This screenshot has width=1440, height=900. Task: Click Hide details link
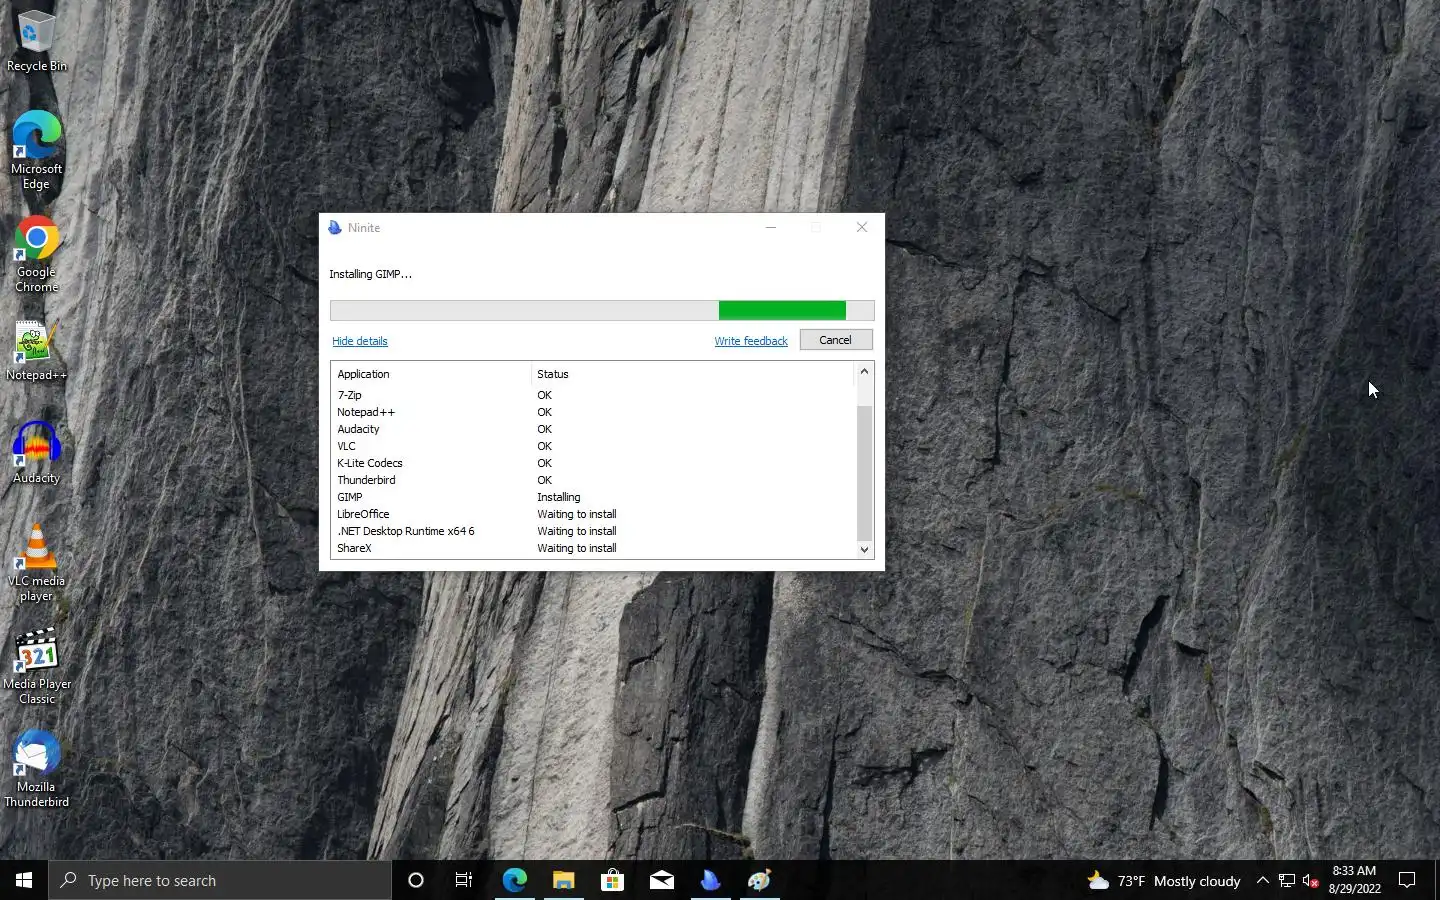tap(360, 341)
